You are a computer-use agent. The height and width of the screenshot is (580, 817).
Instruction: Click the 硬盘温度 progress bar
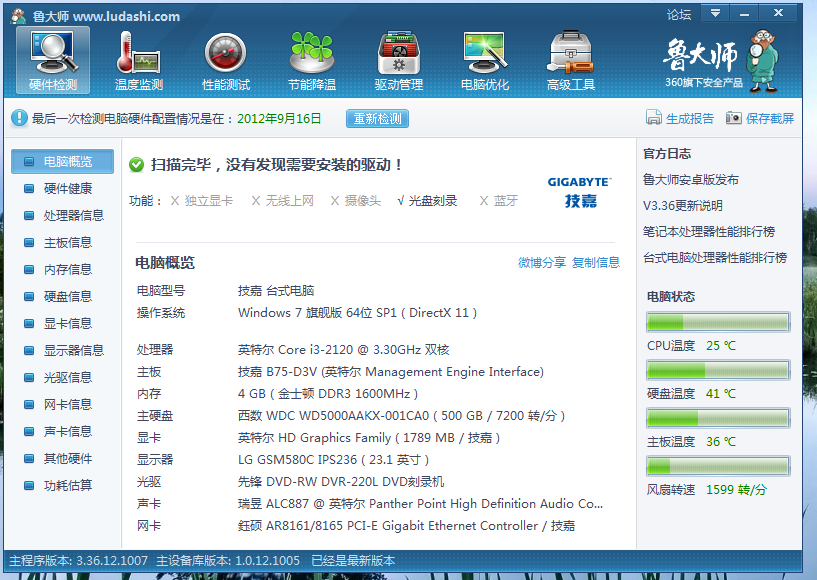click(x=718, y=370)
